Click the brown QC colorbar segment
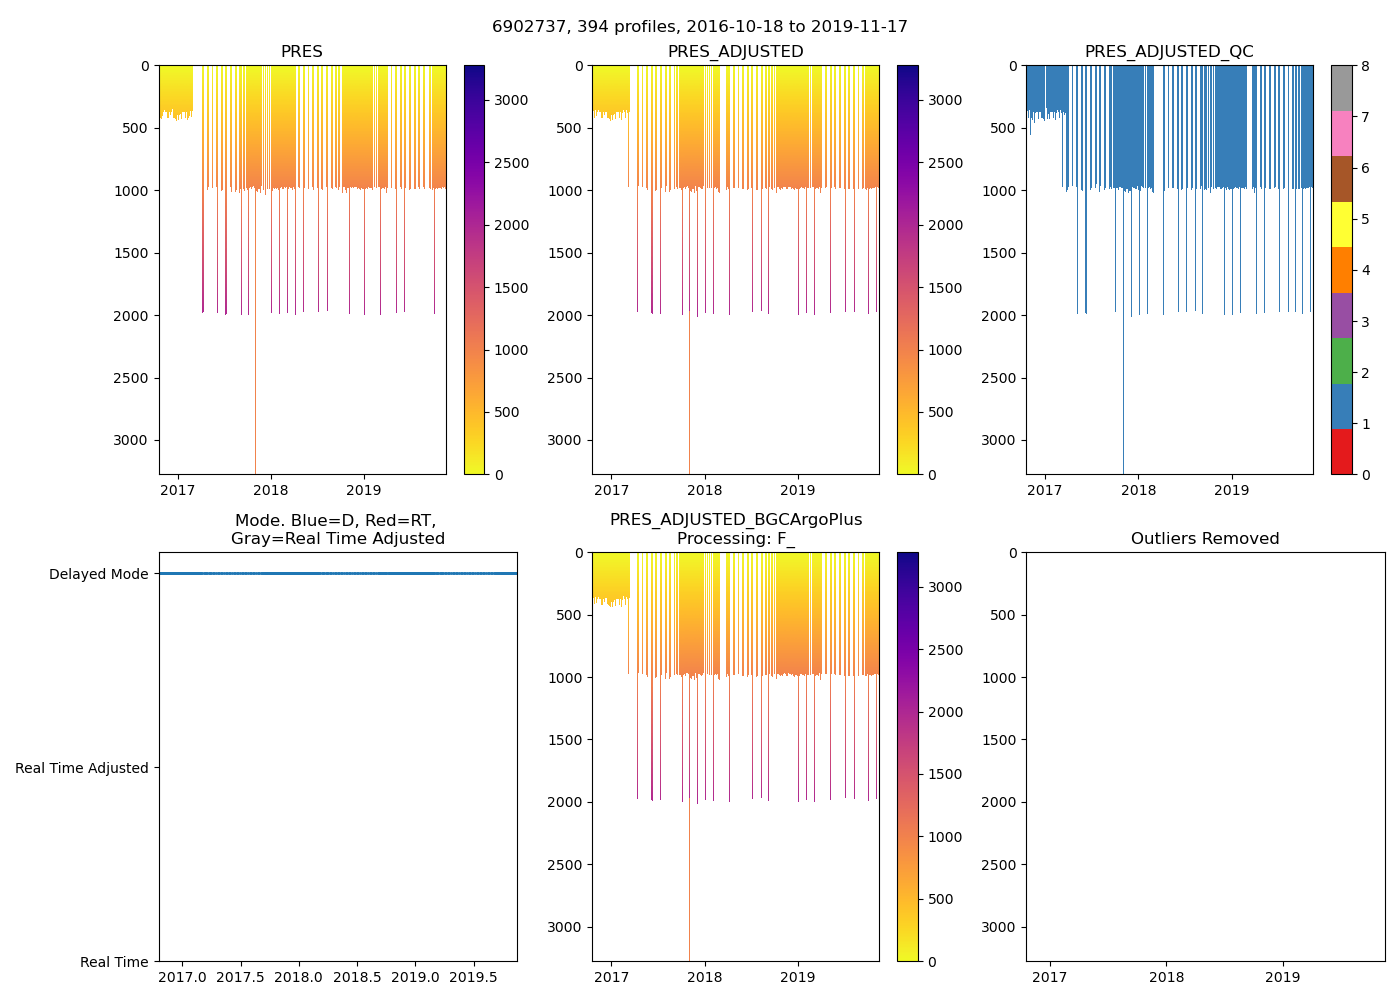This screenshot has width=1400, height=1000. (x=1341, y=179)
